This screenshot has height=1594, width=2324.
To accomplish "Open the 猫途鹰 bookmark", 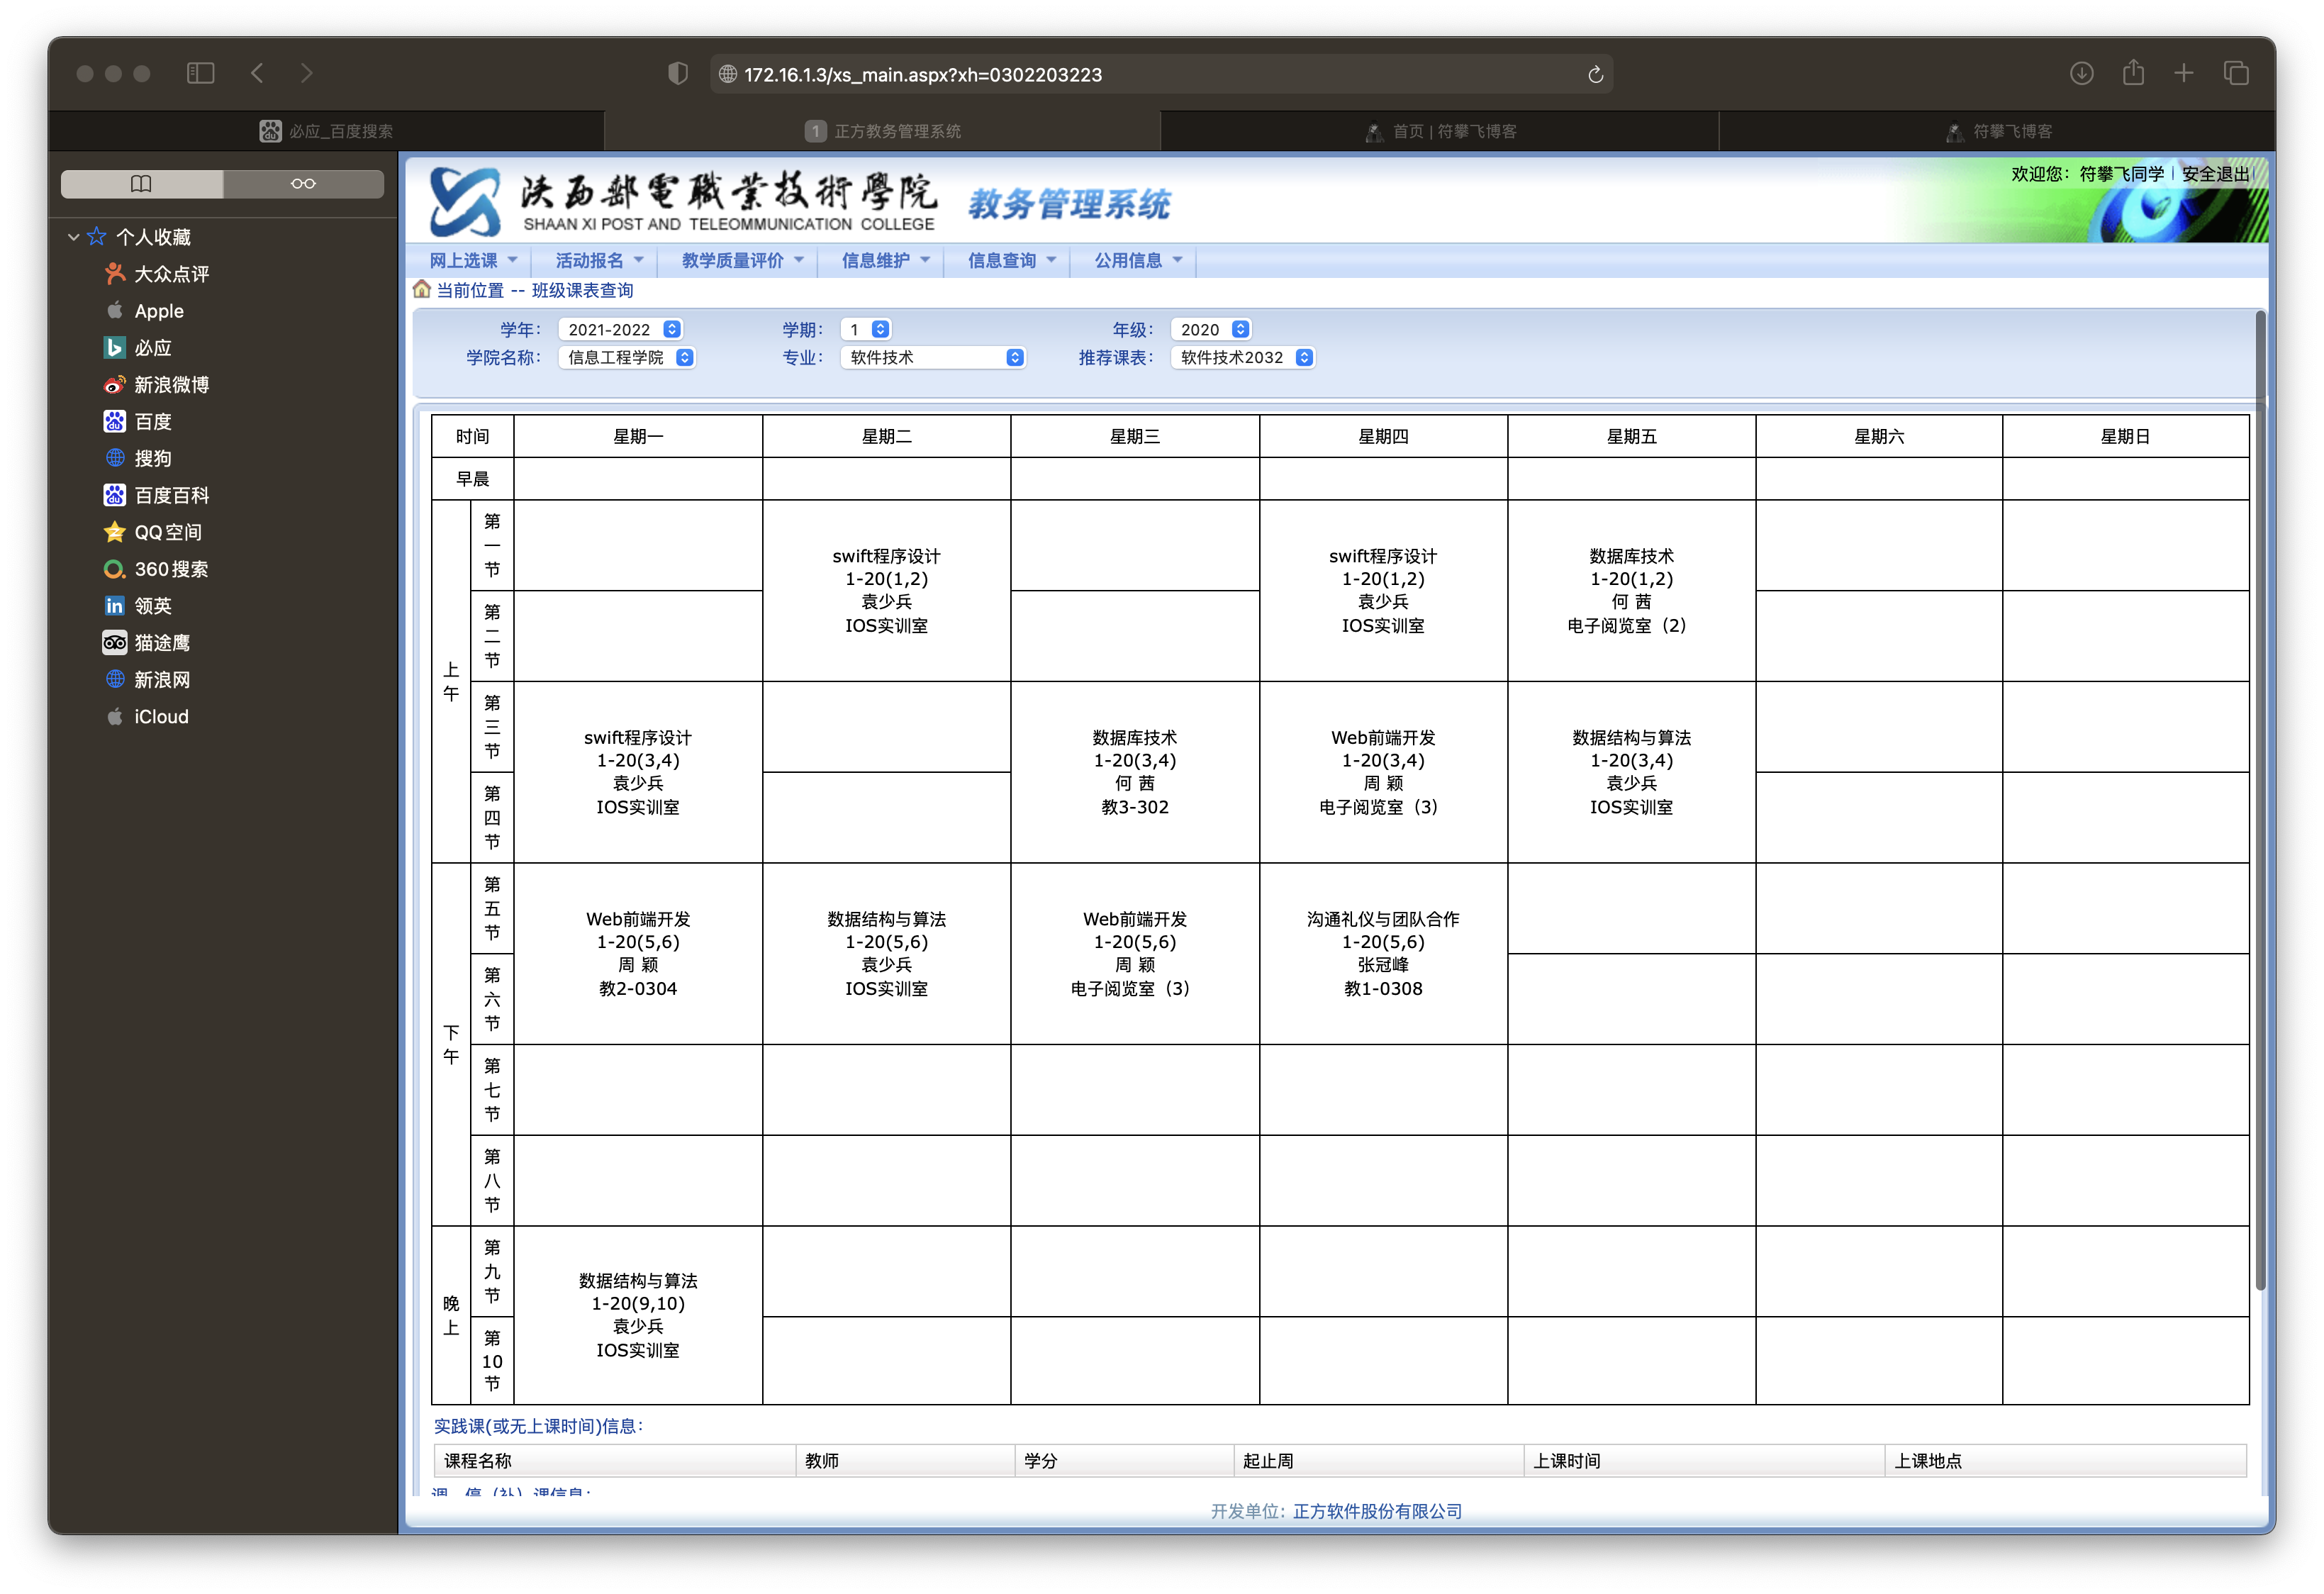I will [147, 643].
